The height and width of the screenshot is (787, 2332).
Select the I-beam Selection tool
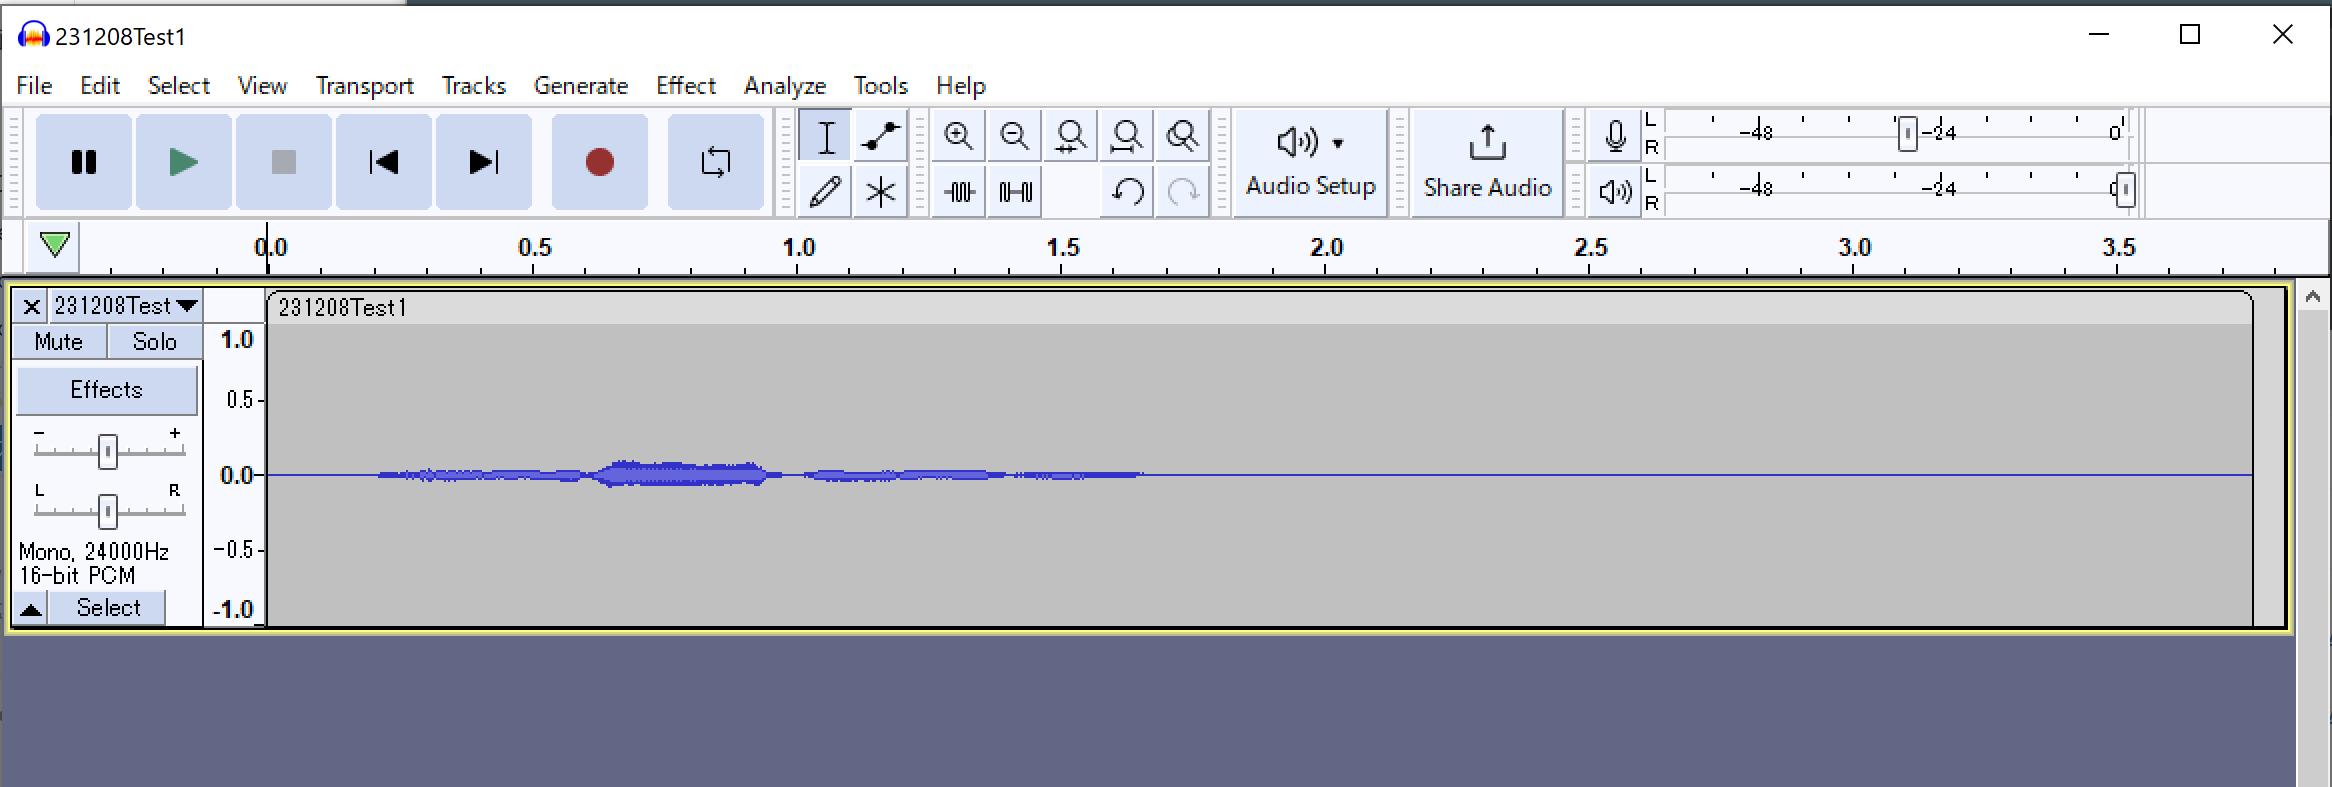(826, 136)
